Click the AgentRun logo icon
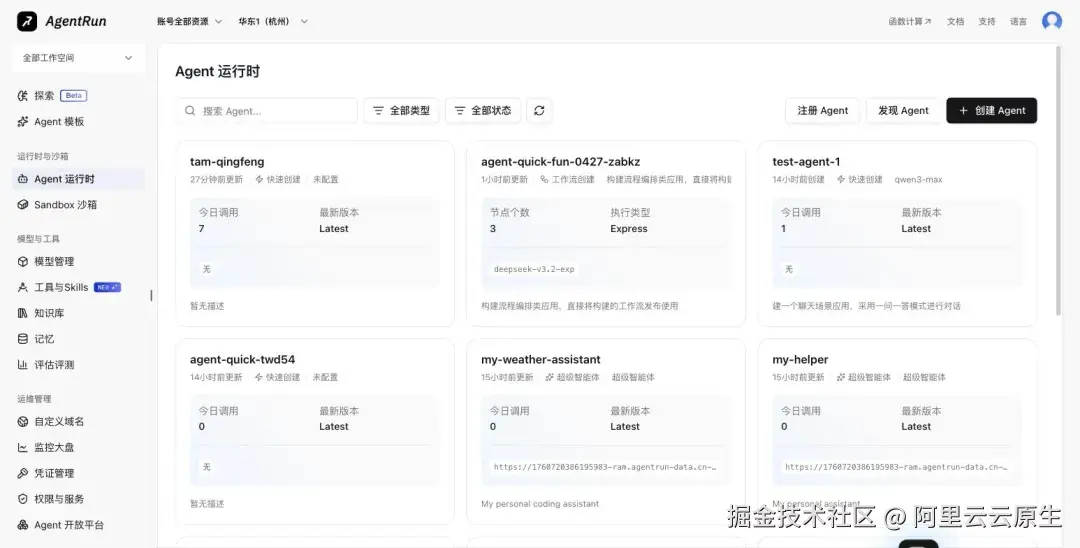 point(27,21)
